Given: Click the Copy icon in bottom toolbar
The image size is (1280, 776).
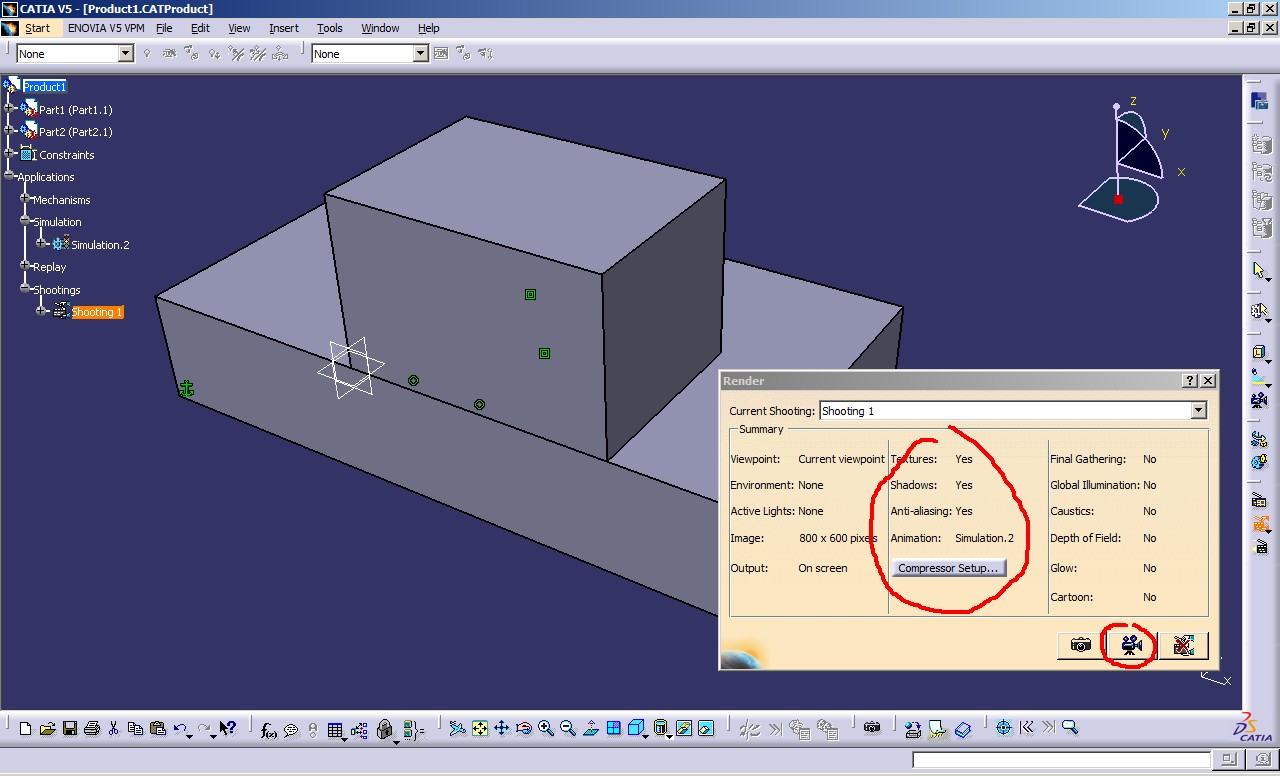Looking at the screenshot, I should pos(135,729).
